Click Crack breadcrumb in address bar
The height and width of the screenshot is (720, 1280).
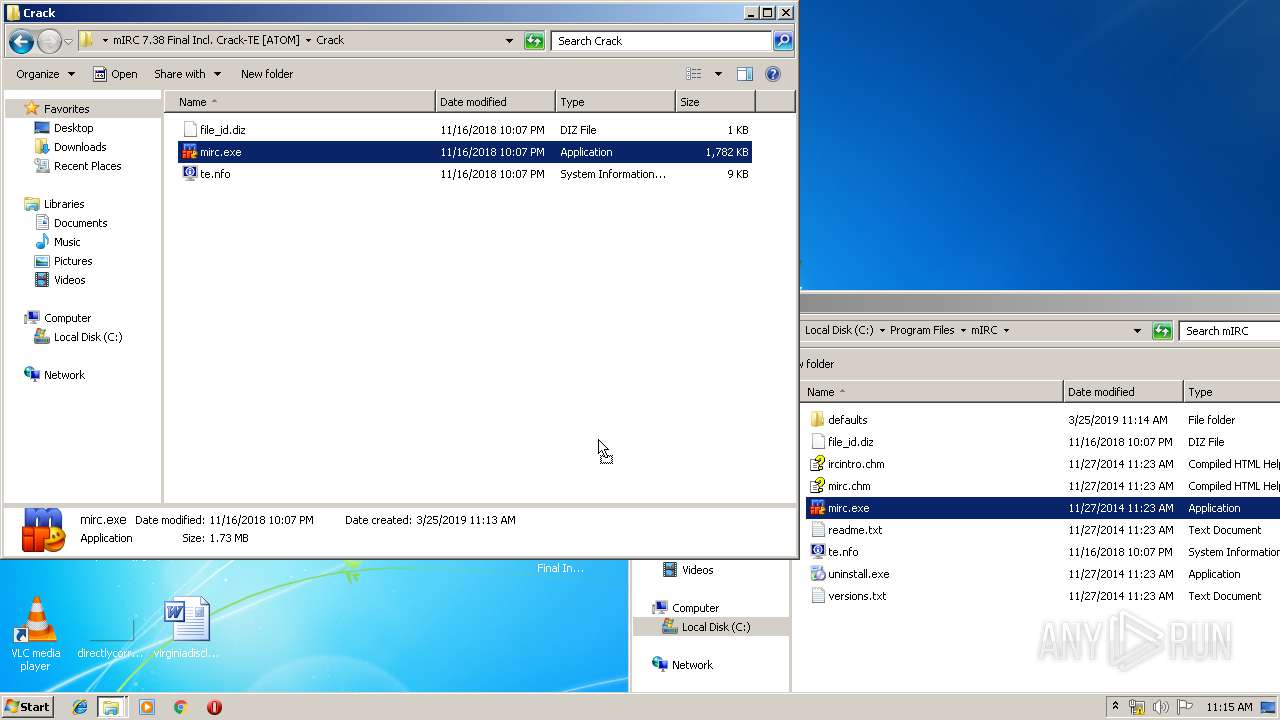coord(330,41)
